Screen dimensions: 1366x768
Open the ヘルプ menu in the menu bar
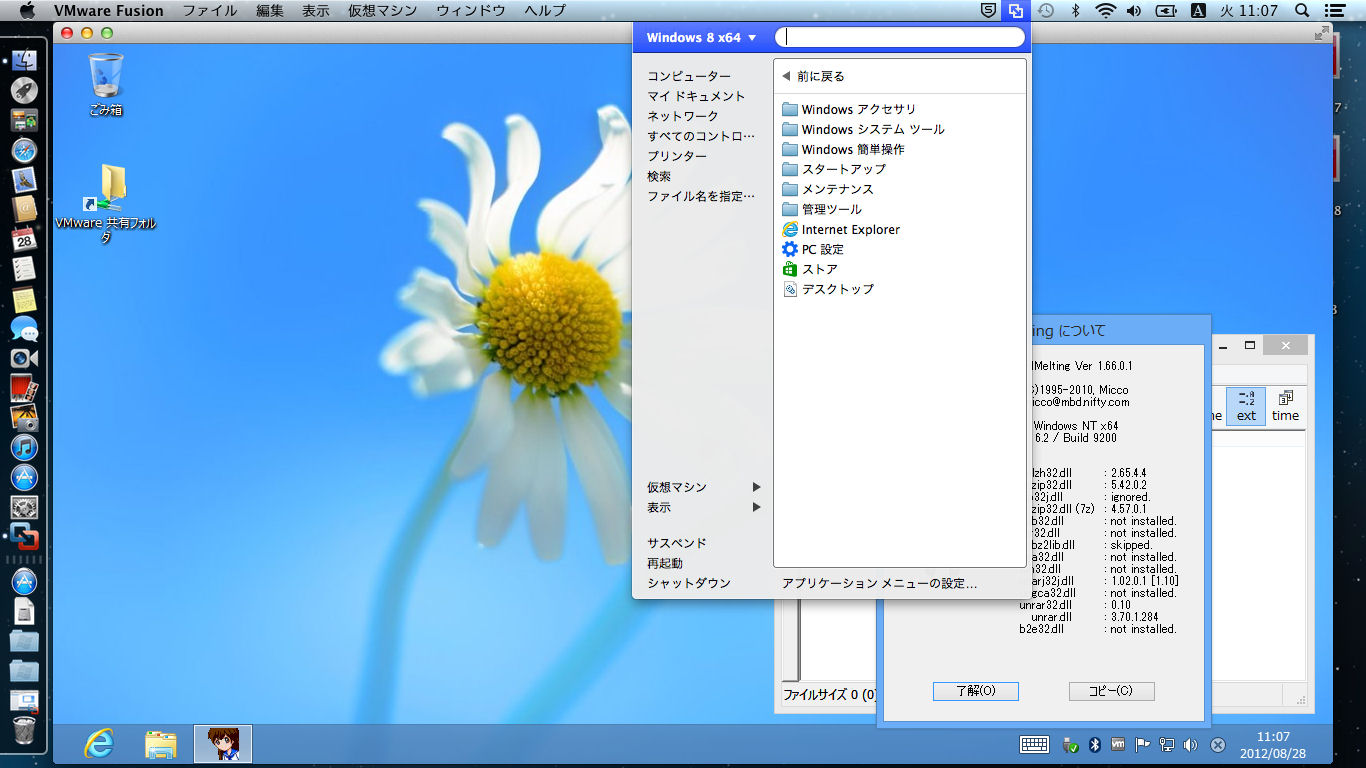point(545,11)
